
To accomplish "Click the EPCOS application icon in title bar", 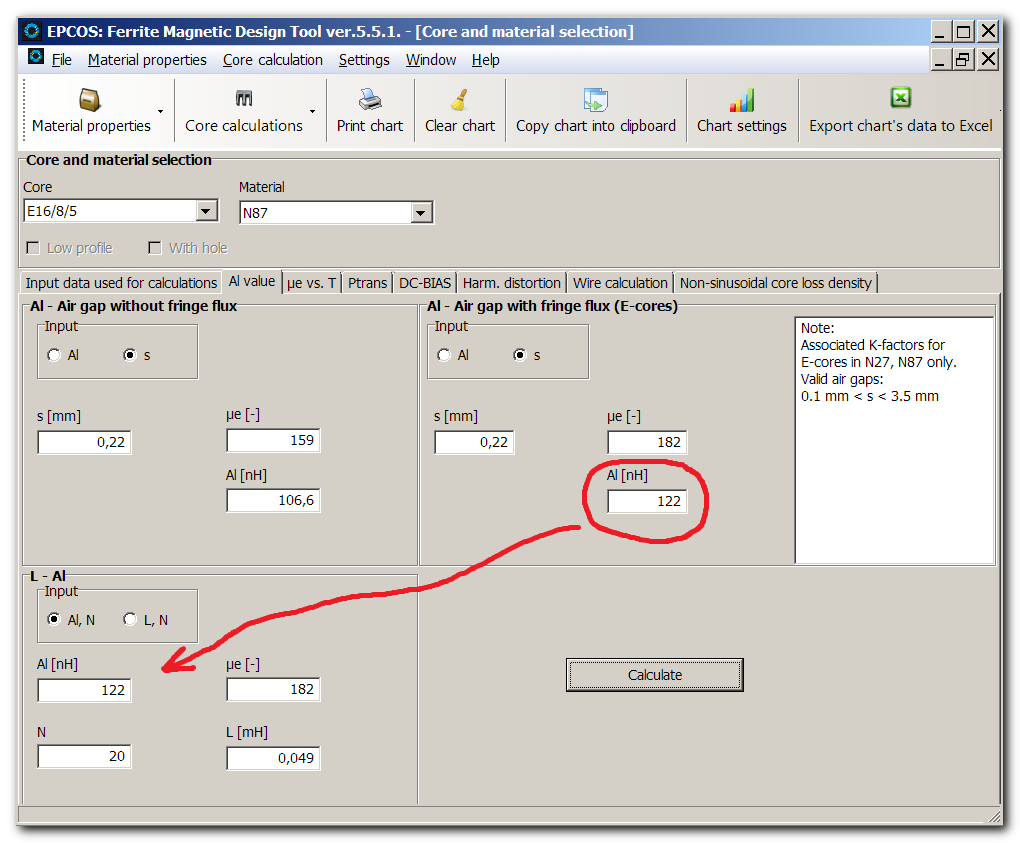I will coord(31,31).
